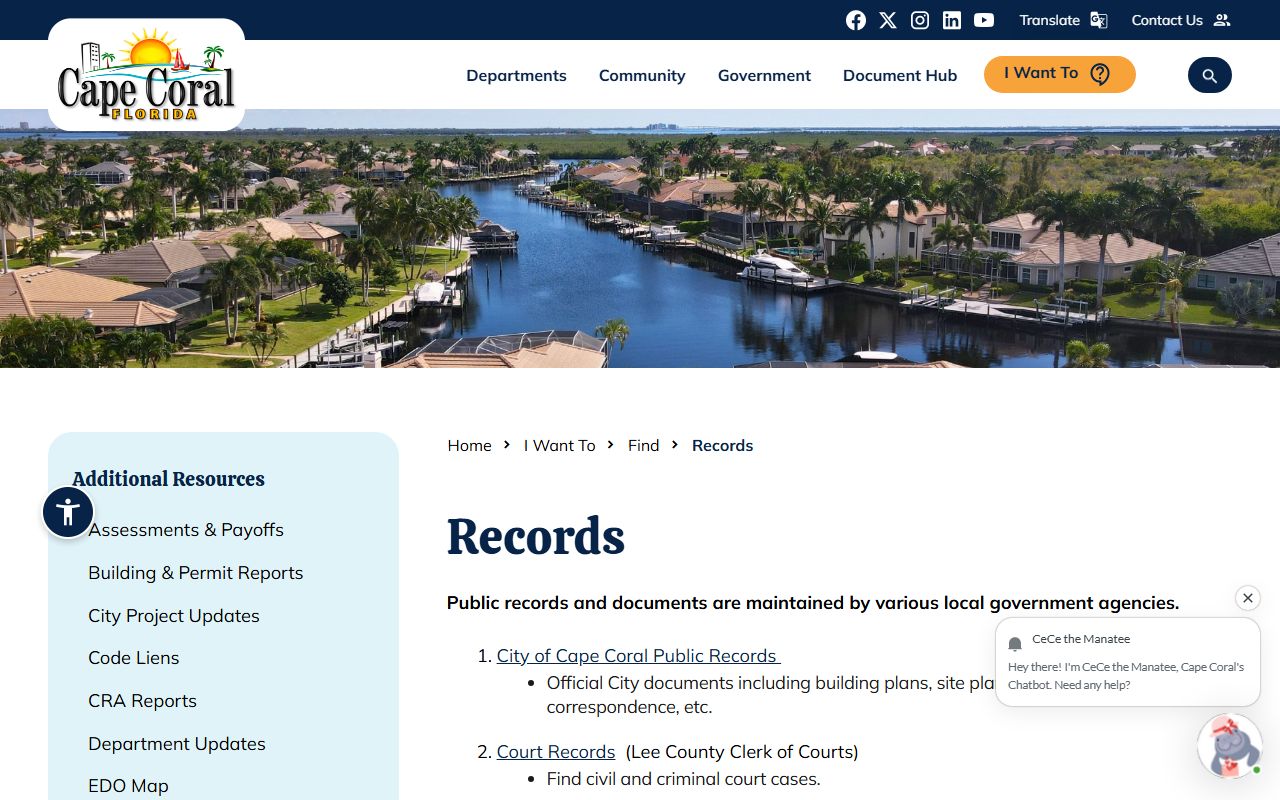Image resolution: width=1280 pixels, height=800 pixels.
Task: Open the CeCe manatee chatbot avatar
Action: coord(1230,746)
